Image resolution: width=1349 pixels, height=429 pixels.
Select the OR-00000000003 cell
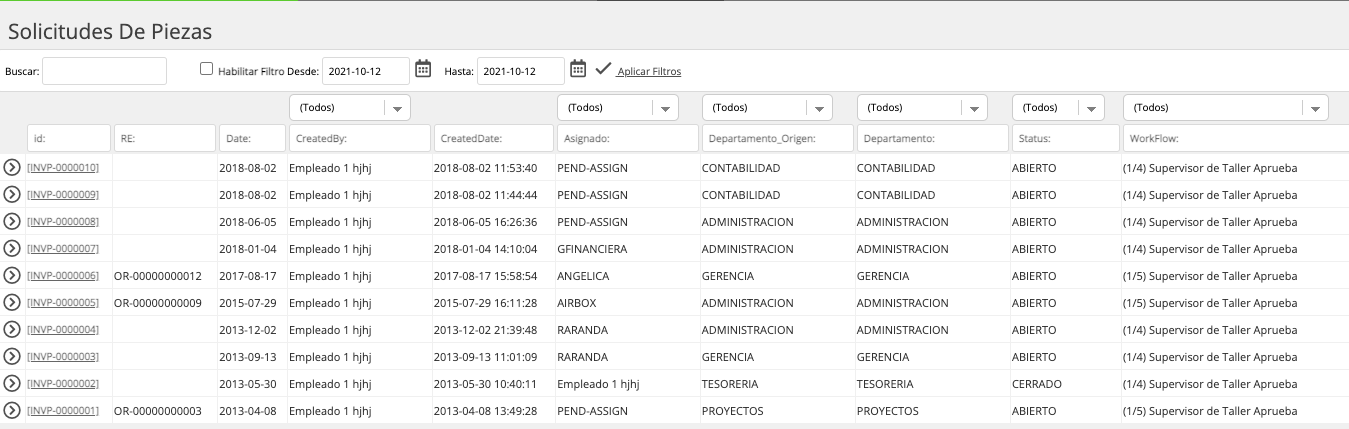coord(158,411)
